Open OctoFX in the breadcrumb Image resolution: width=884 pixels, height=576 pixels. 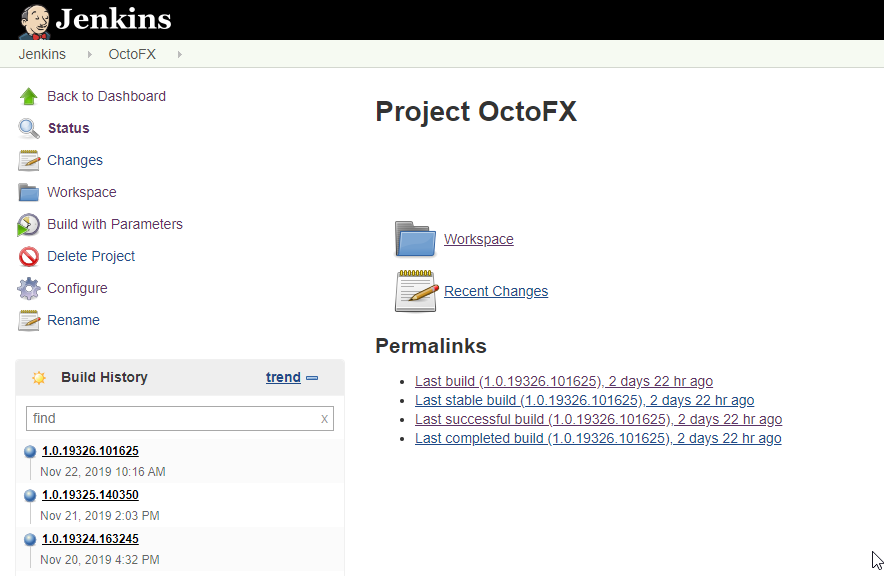[x=132, y=54]
